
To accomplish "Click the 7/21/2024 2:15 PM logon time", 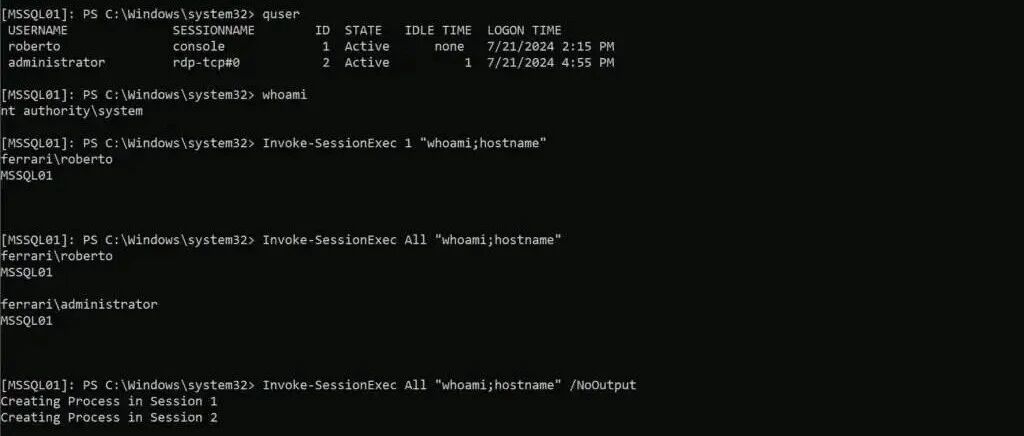I will point(550,46).
